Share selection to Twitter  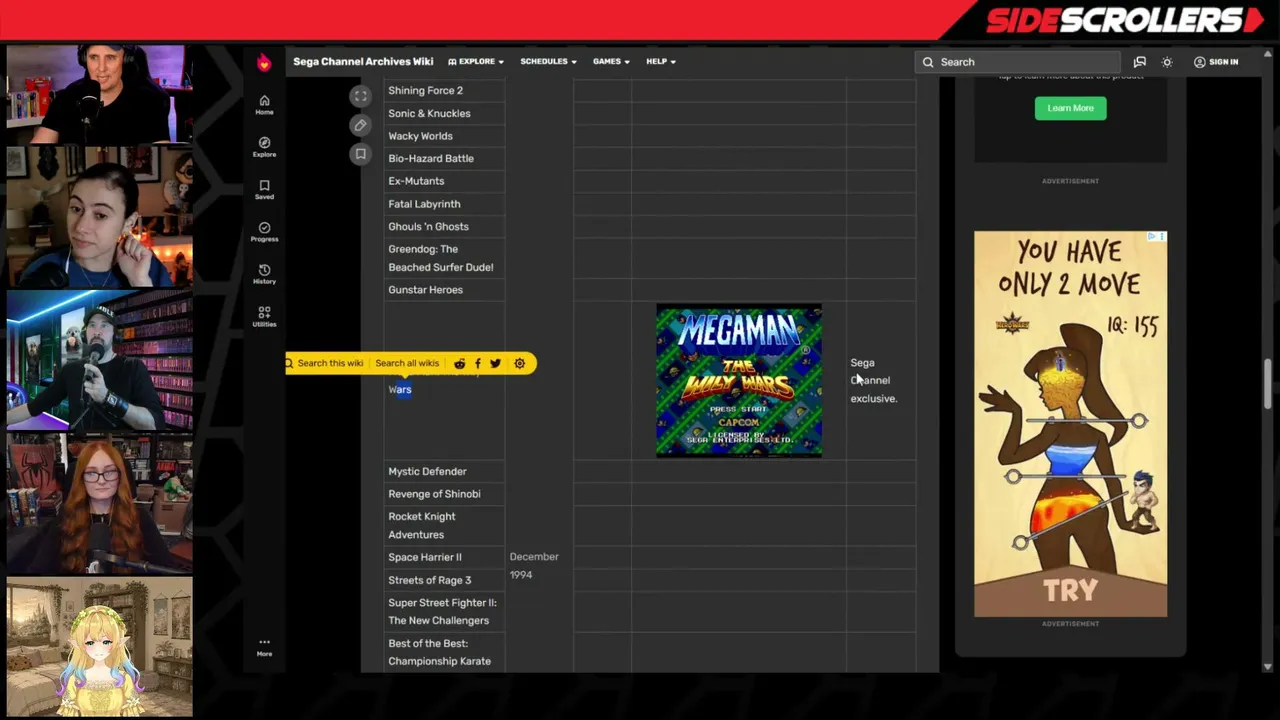point(495,363)
